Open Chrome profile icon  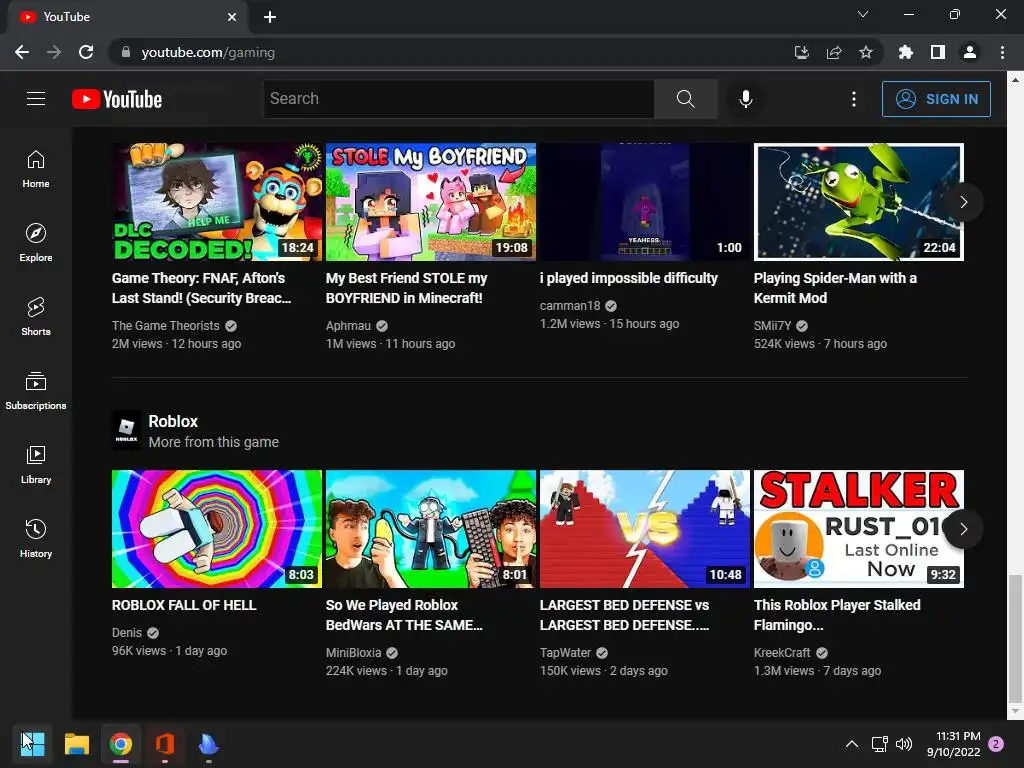(970, 52)
